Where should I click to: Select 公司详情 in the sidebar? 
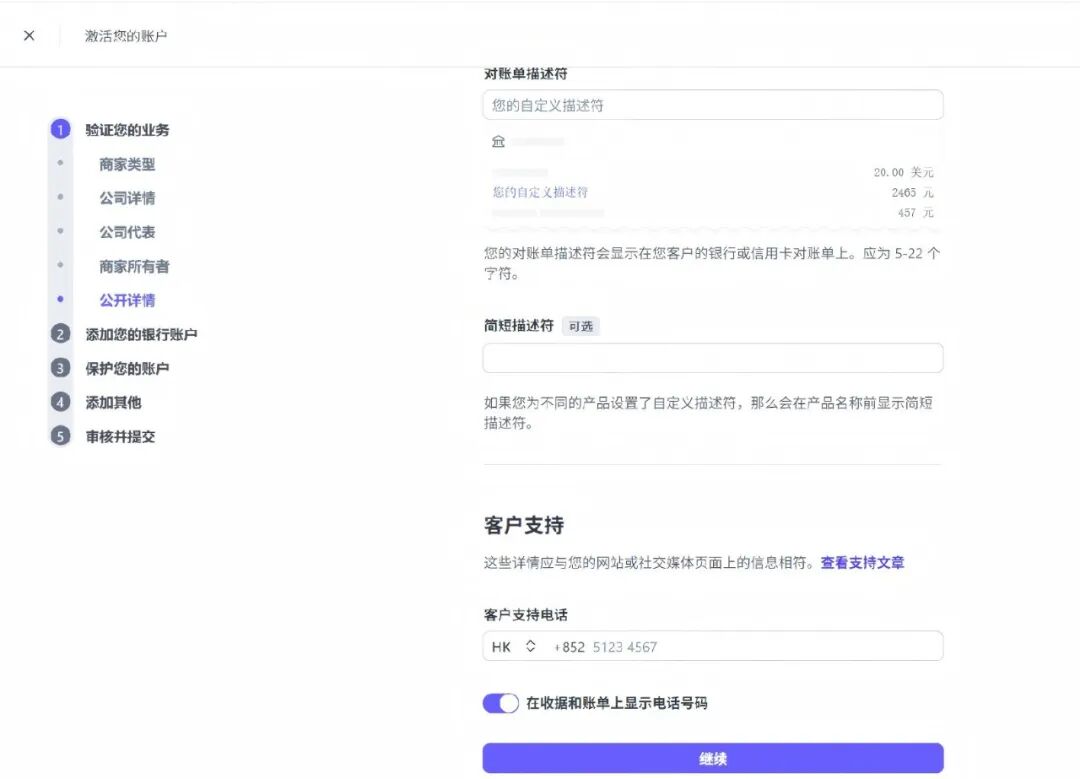click(x=127, y=198)
